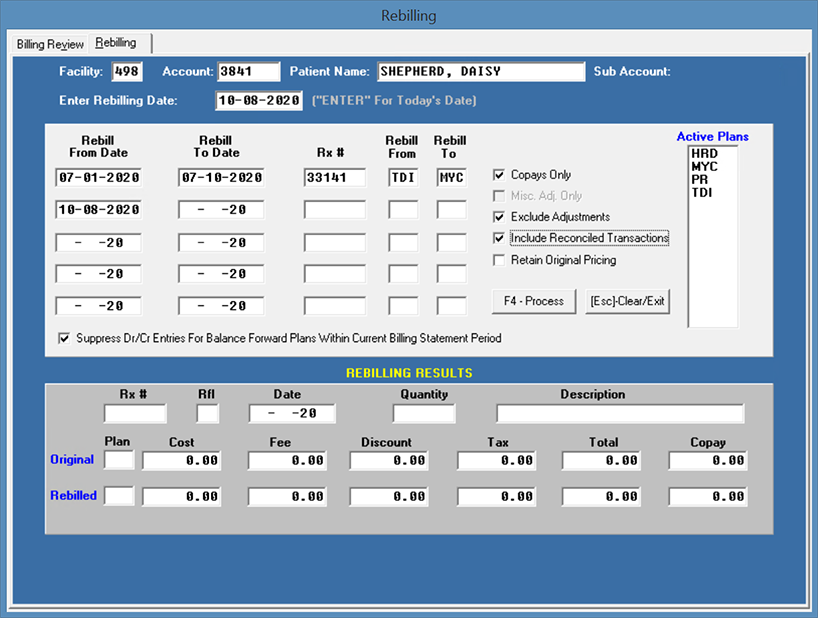This screenshot has width=818, height=618.
Task: Click the [Esc]-Clear/Exit button
Action: pyautogui.click(x=627, y=301)
